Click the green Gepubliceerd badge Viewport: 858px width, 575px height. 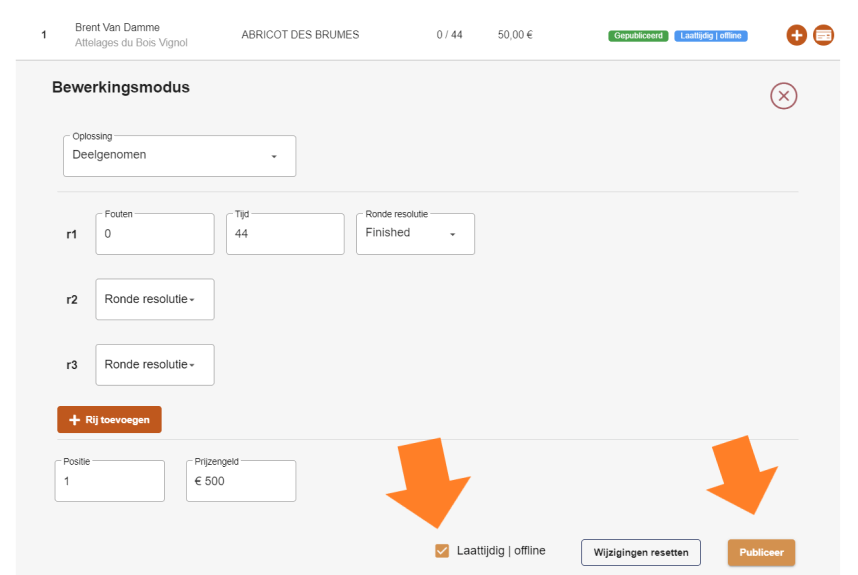point(638,36)
